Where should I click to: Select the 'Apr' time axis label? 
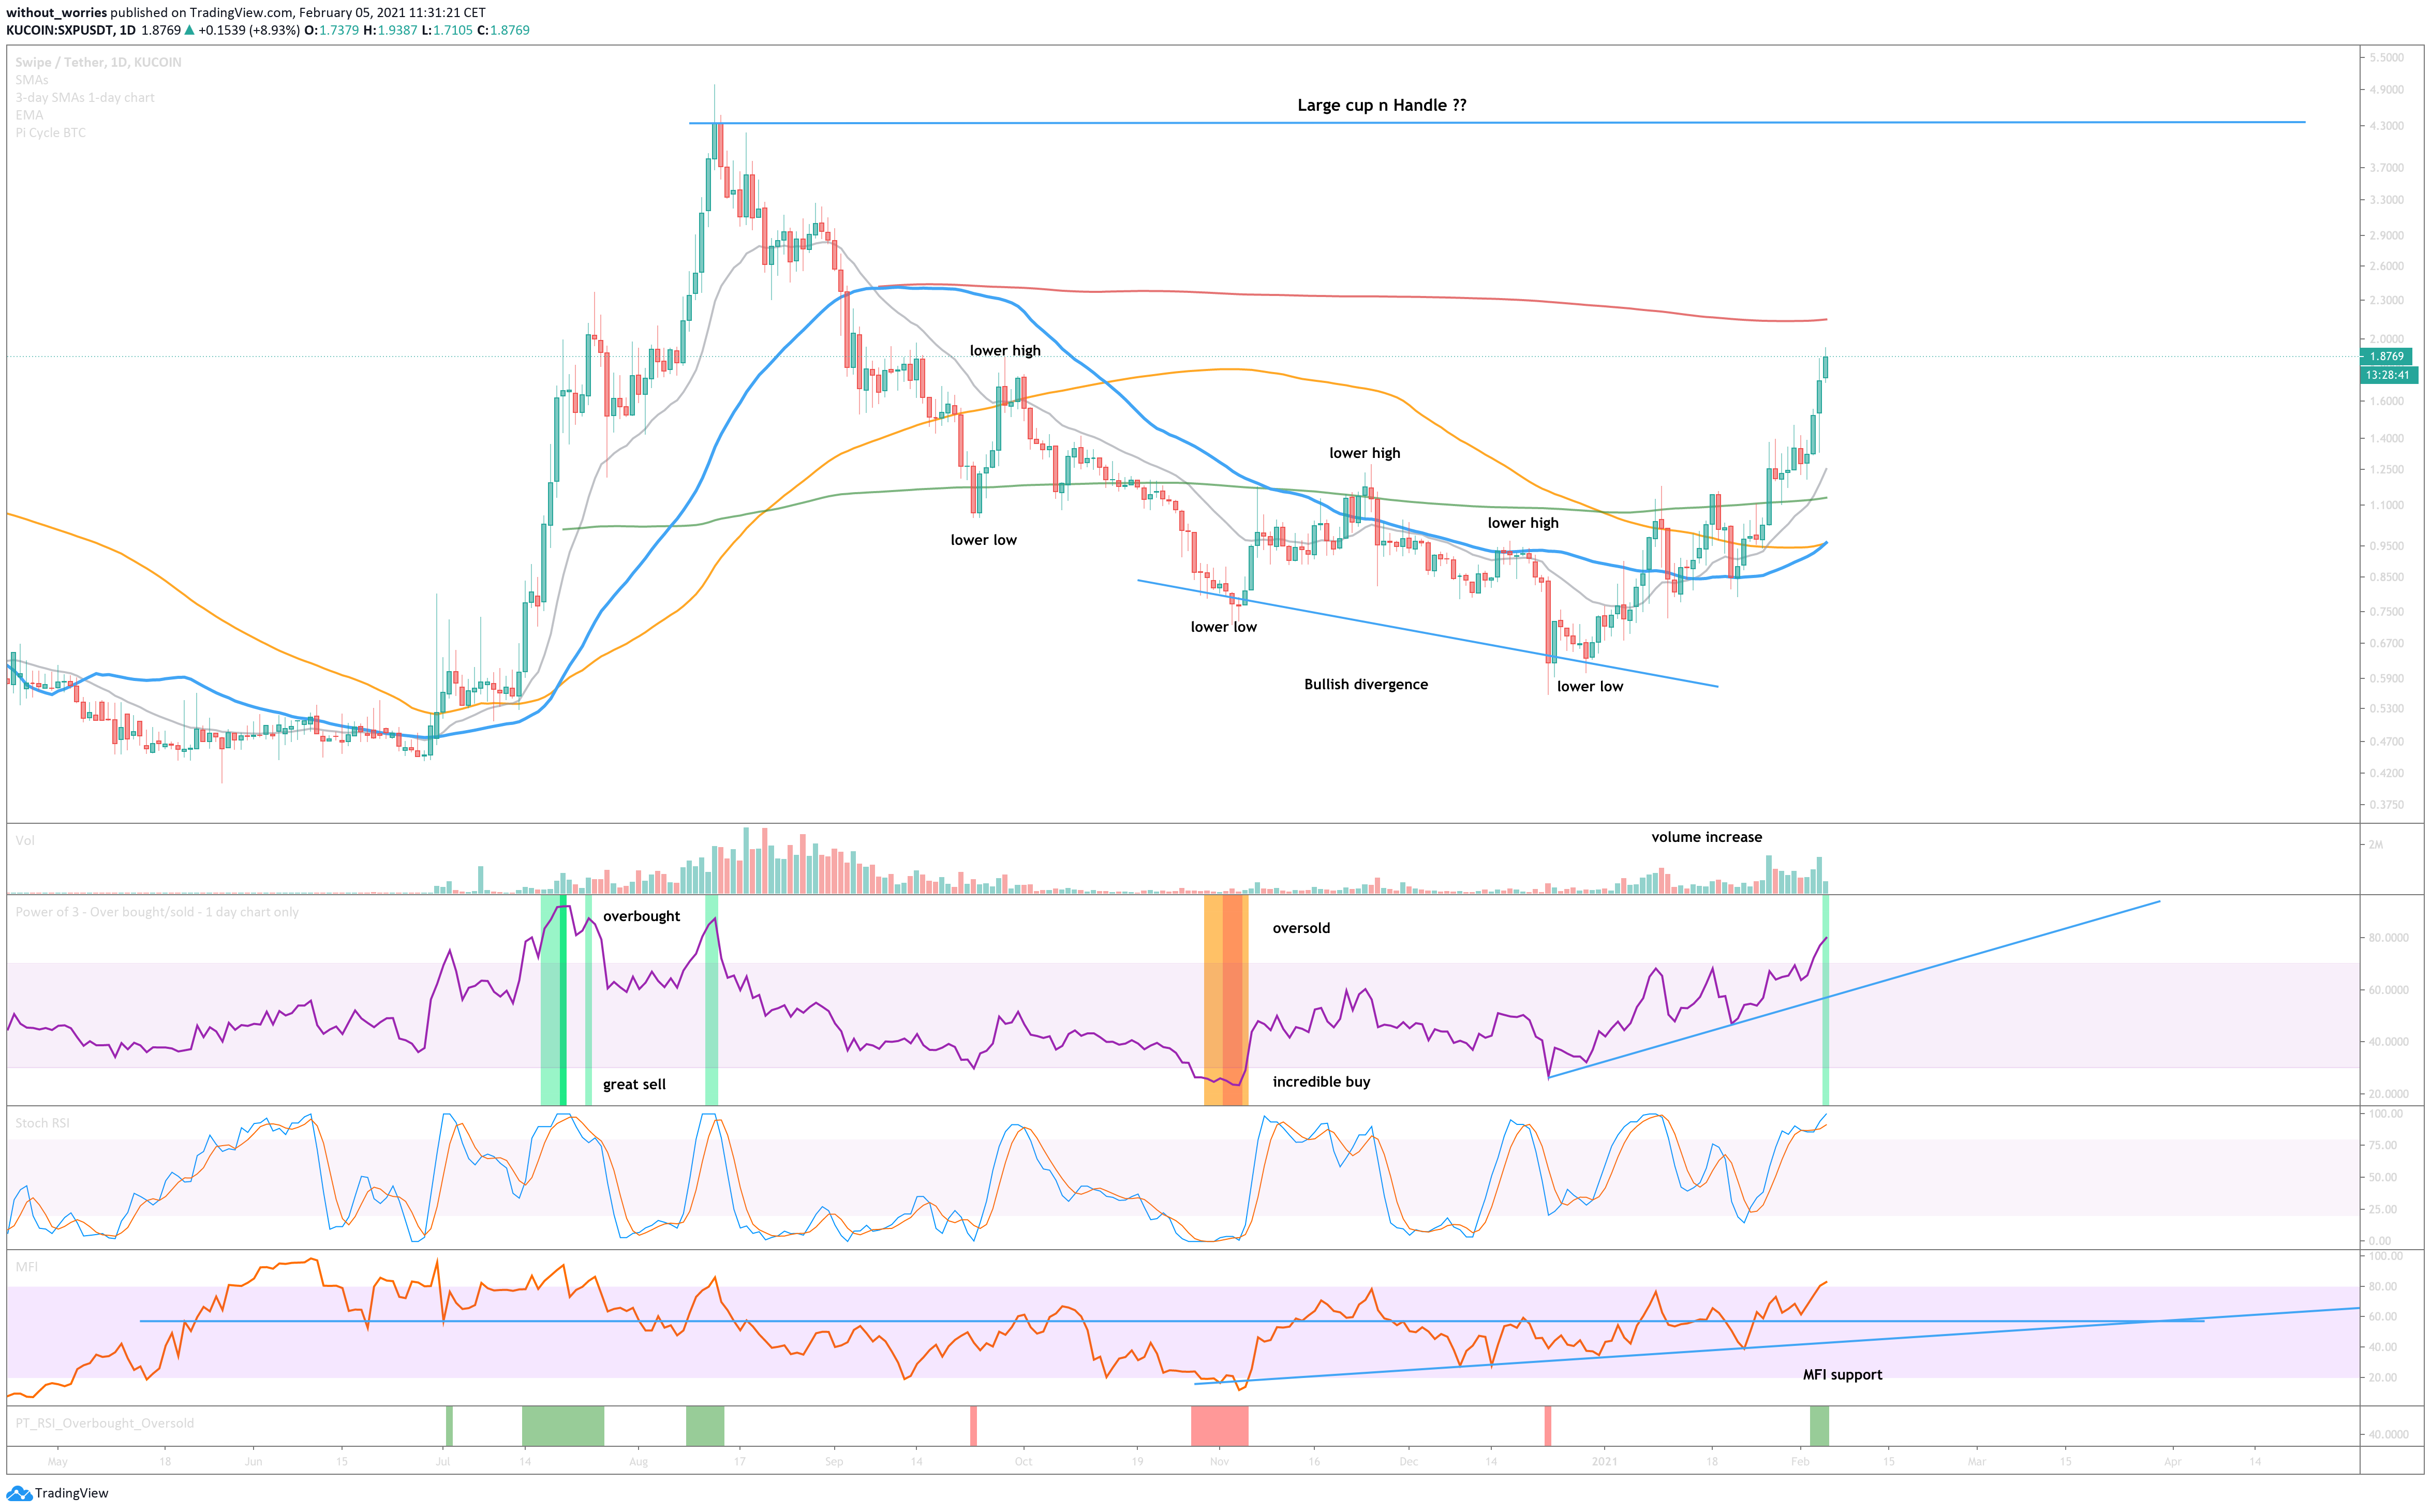pos(2172,1462)
